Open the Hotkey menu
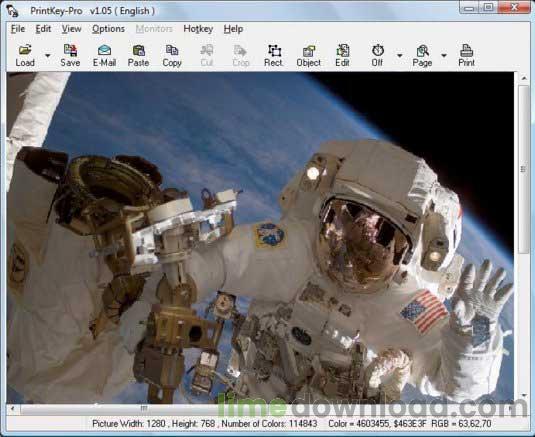 tap(198, 29)
